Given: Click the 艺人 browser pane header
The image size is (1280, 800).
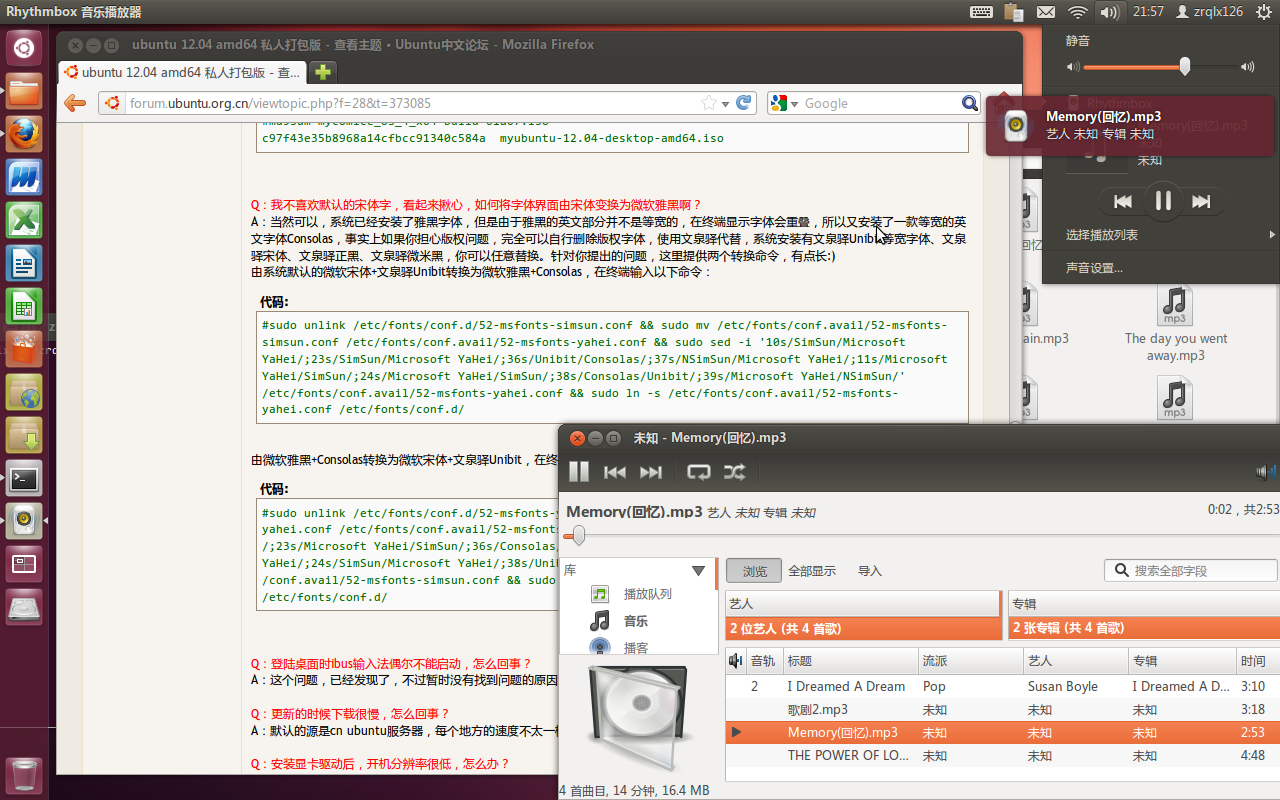Looking at the screenshot, I should 863,604.
